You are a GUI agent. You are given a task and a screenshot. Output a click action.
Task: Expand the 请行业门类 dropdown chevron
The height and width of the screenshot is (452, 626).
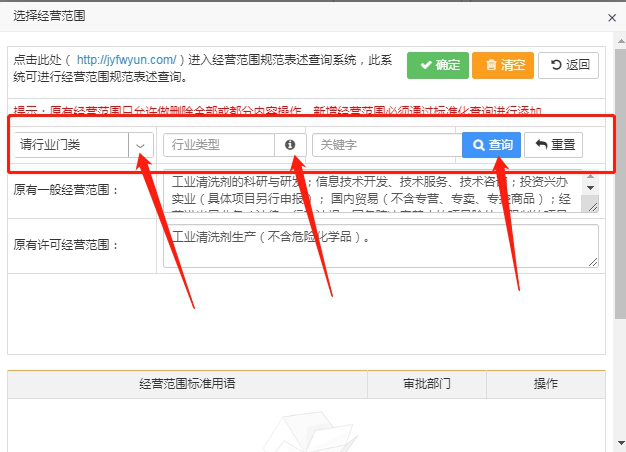pyautogui.click(x=140, y=145)
